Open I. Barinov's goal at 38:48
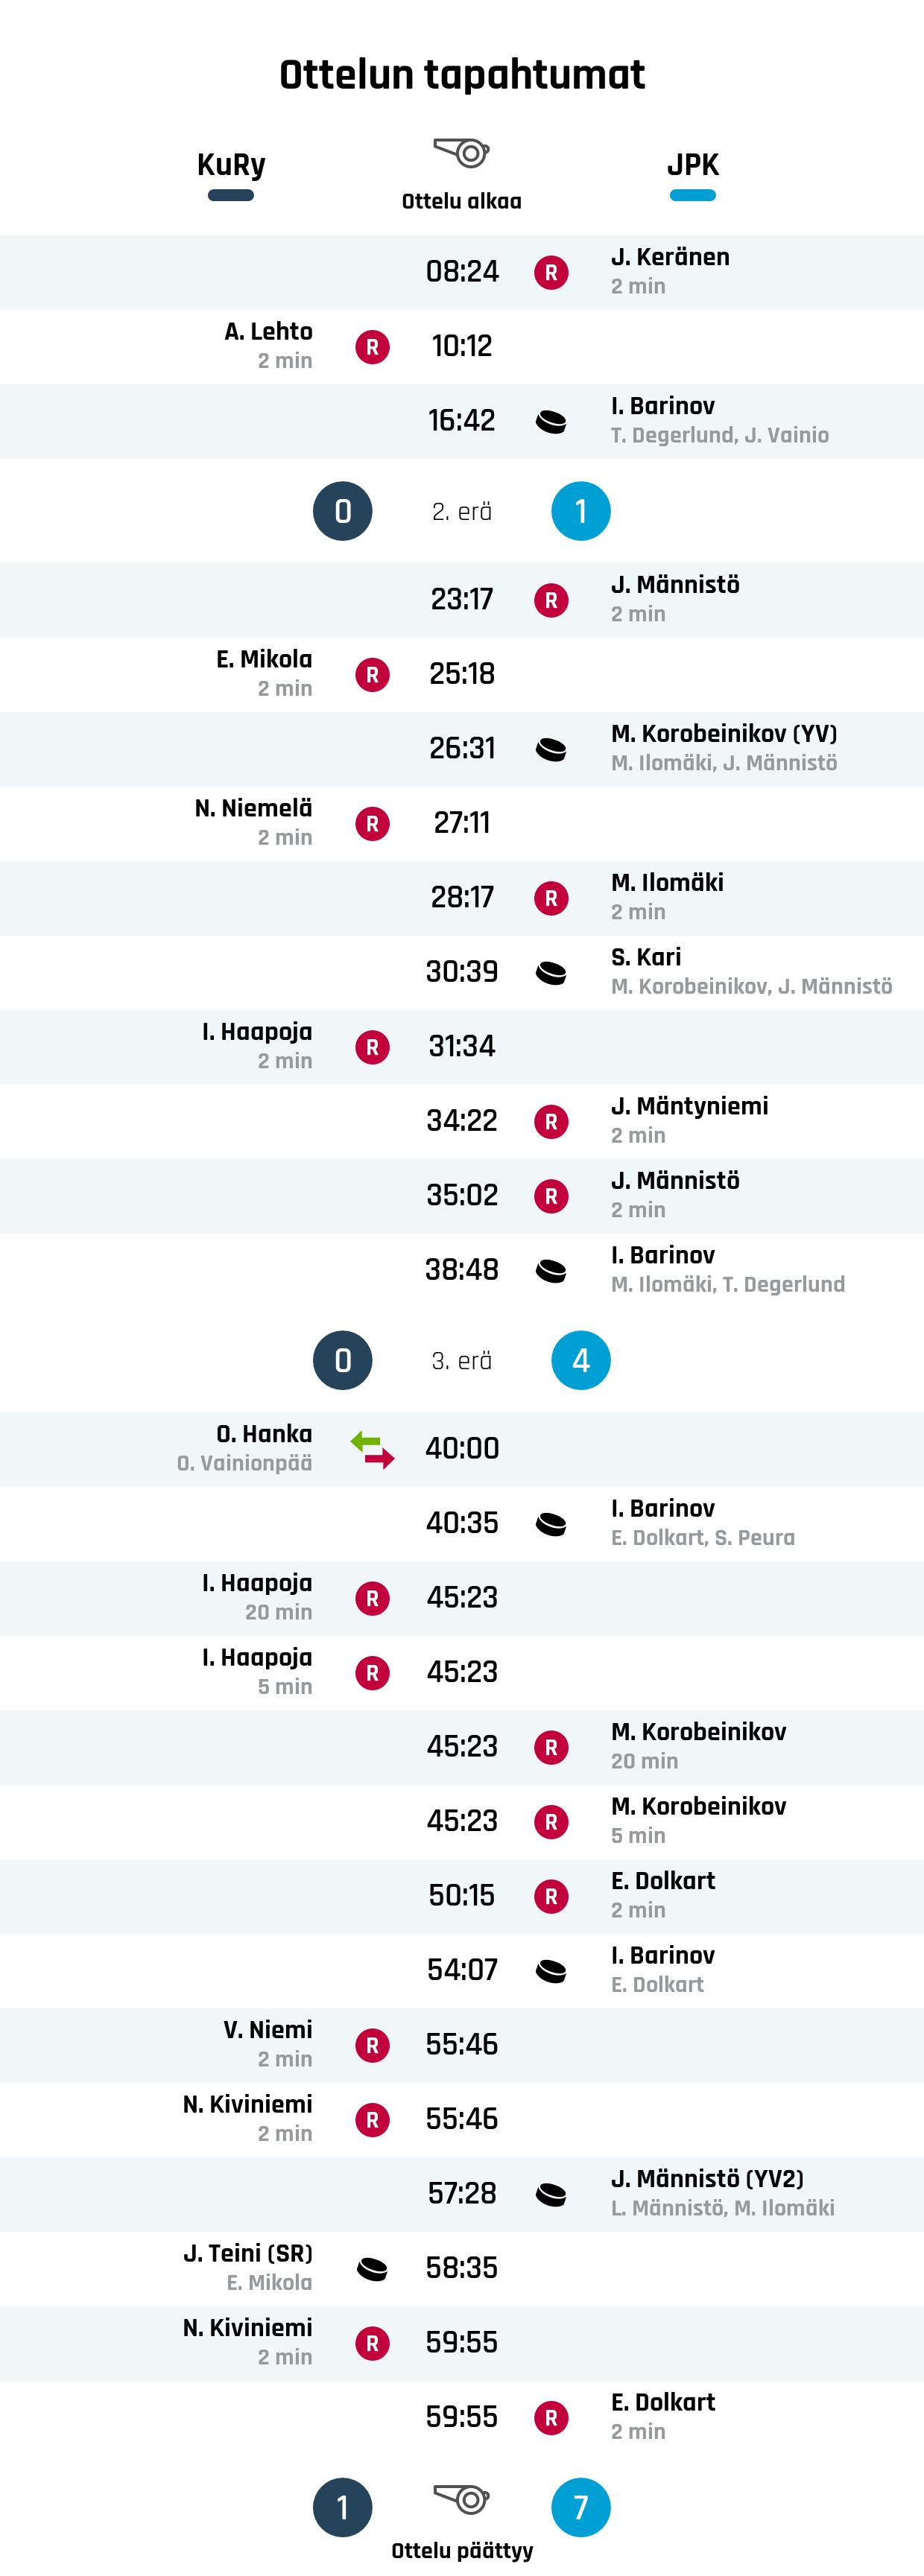 click(462, 1270)
